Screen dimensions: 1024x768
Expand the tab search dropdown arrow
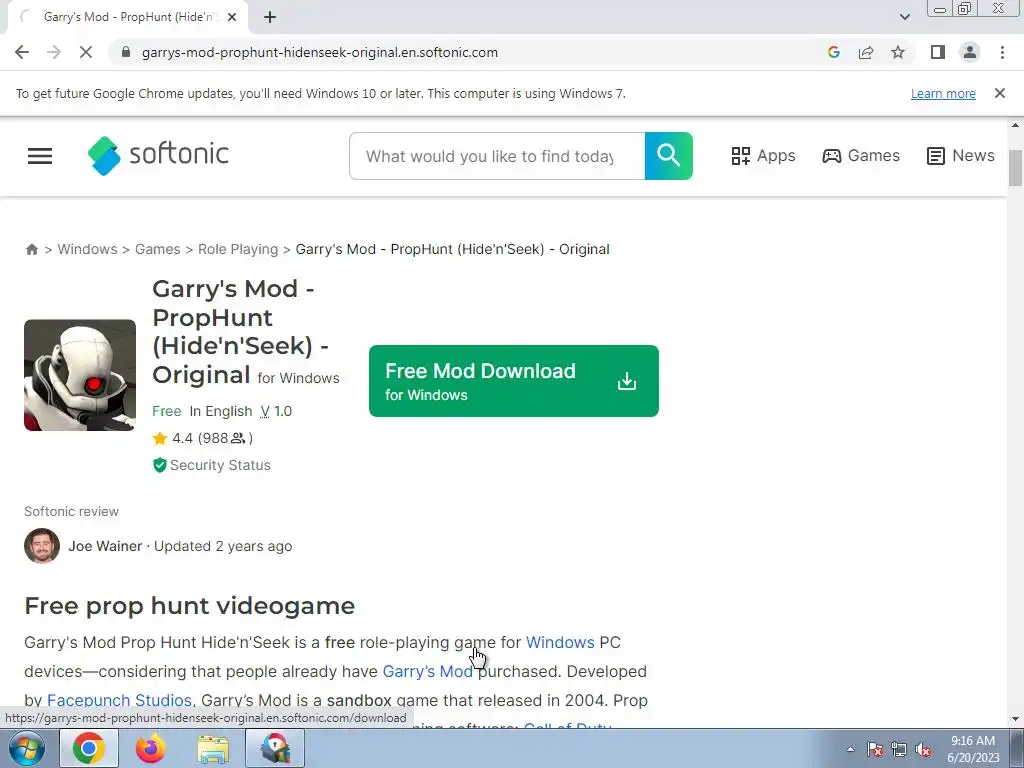point(904,17)
